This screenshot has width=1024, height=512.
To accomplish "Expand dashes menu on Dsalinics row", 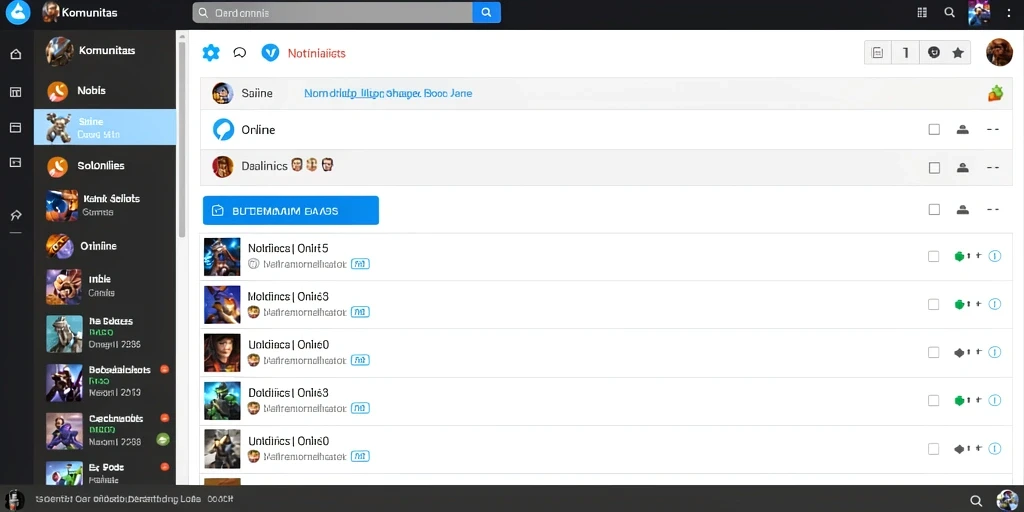I will click(993, 168).
